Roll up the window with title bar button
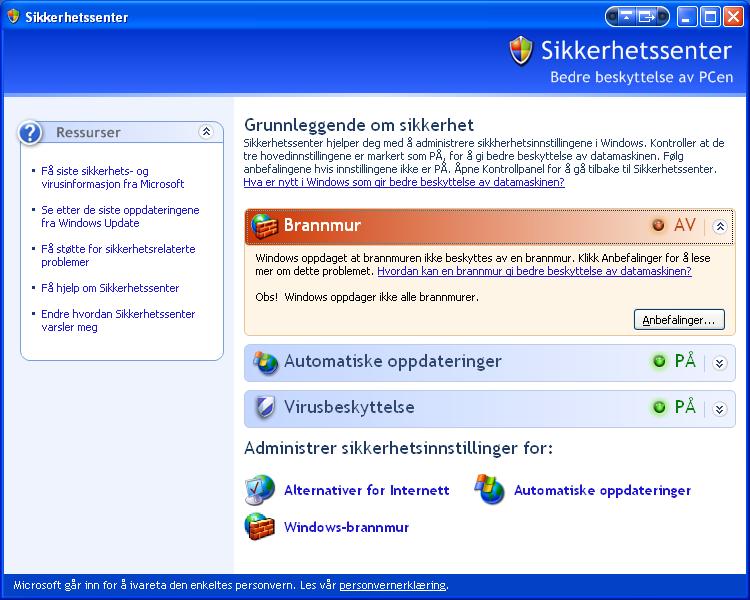750x600 pixels. pos(626,17)
